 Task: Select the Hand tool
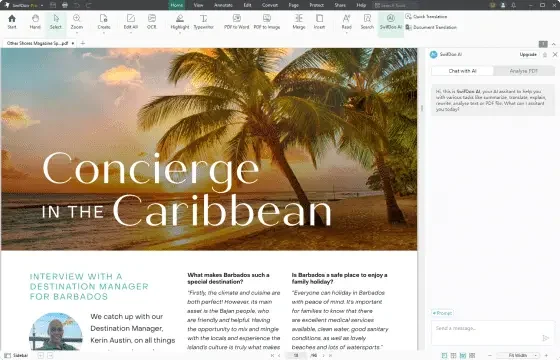pos(35,22)
